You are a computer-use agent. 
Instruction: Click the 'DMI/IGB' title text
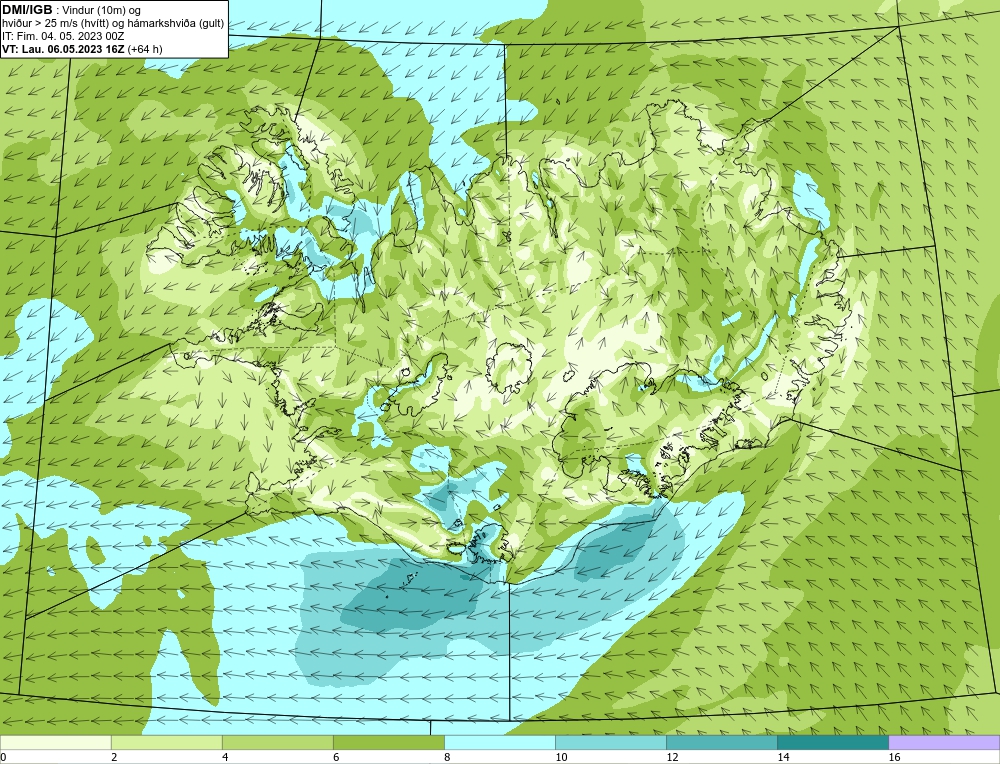coord(27,10)
